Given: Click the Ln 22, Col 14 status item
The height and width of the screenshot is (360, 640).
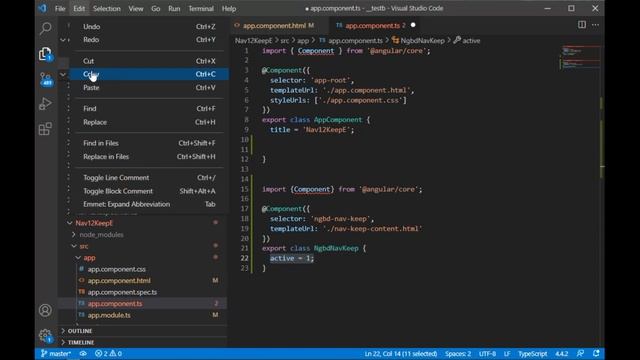Looking at the screenshot, I should (x=401, y=353).
